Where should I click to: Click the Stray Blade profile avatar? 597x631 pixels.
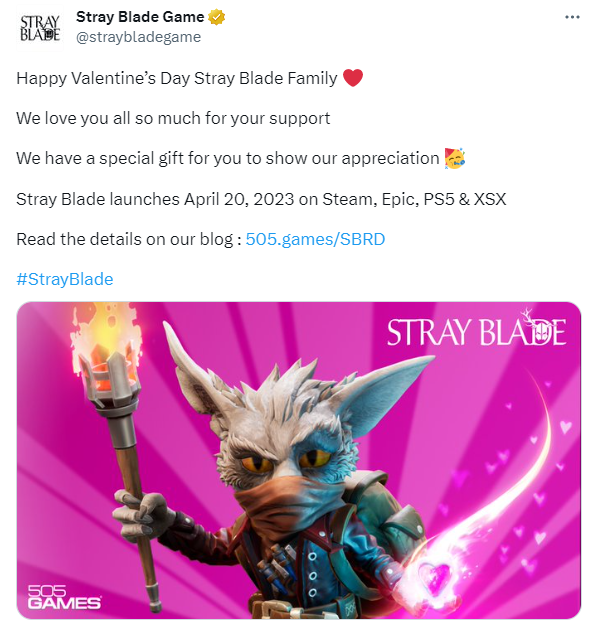[x=40, y=28]
